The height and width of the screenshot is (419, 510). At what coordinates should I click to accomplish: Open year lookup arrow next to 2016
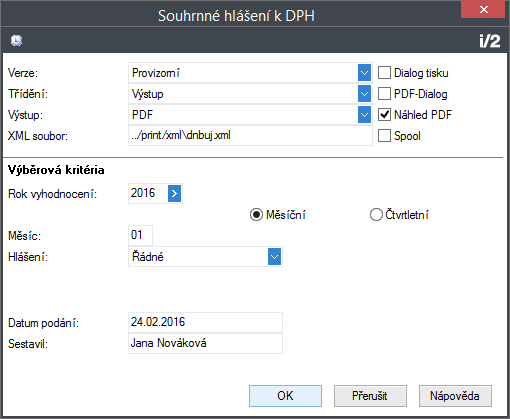[x=174, y=193]
